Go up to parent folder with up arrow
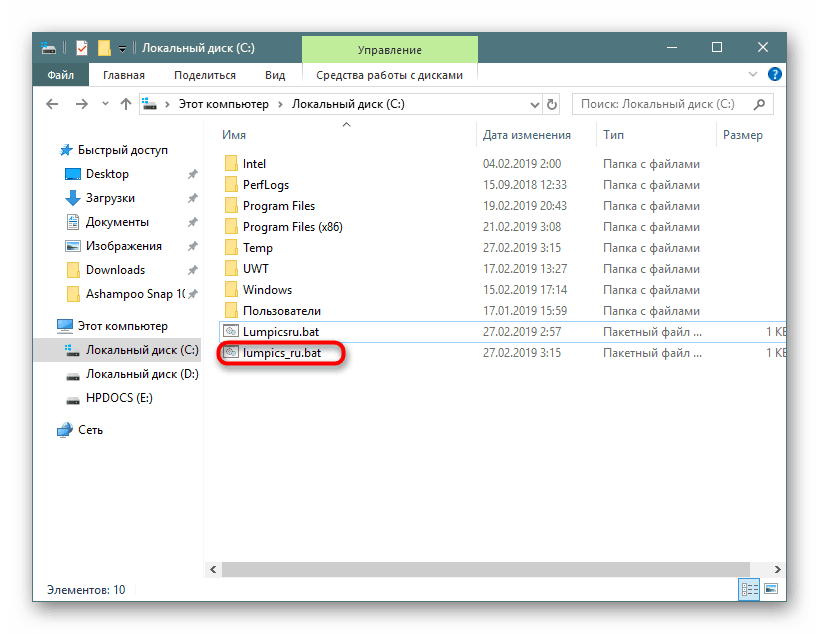819x634 pixels. coord(124,103)
